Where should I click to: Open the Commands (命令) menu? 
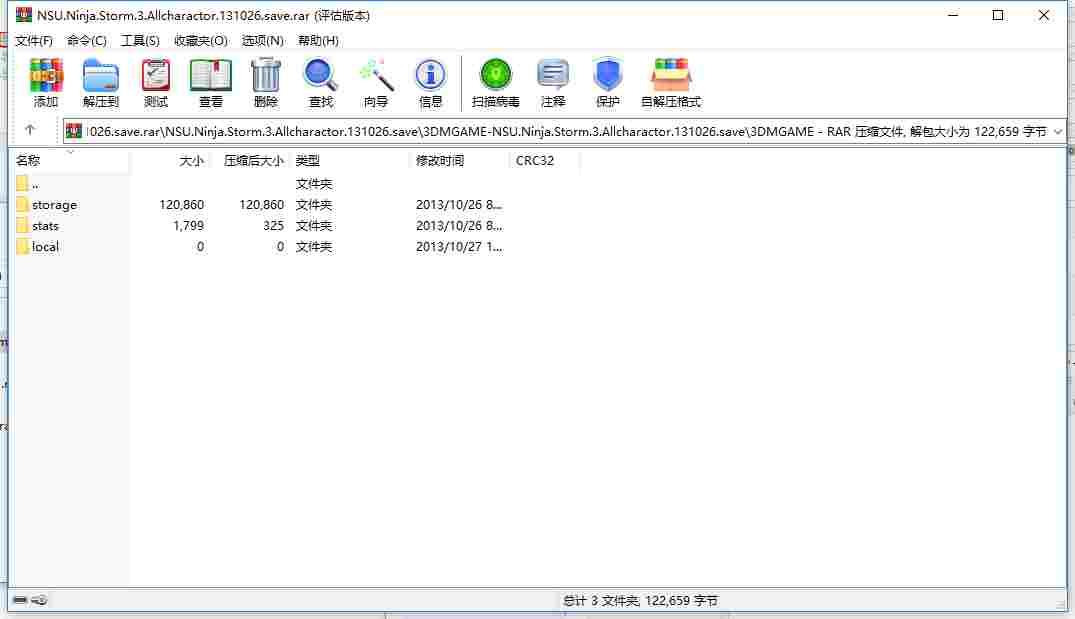(x=86, y=40)
